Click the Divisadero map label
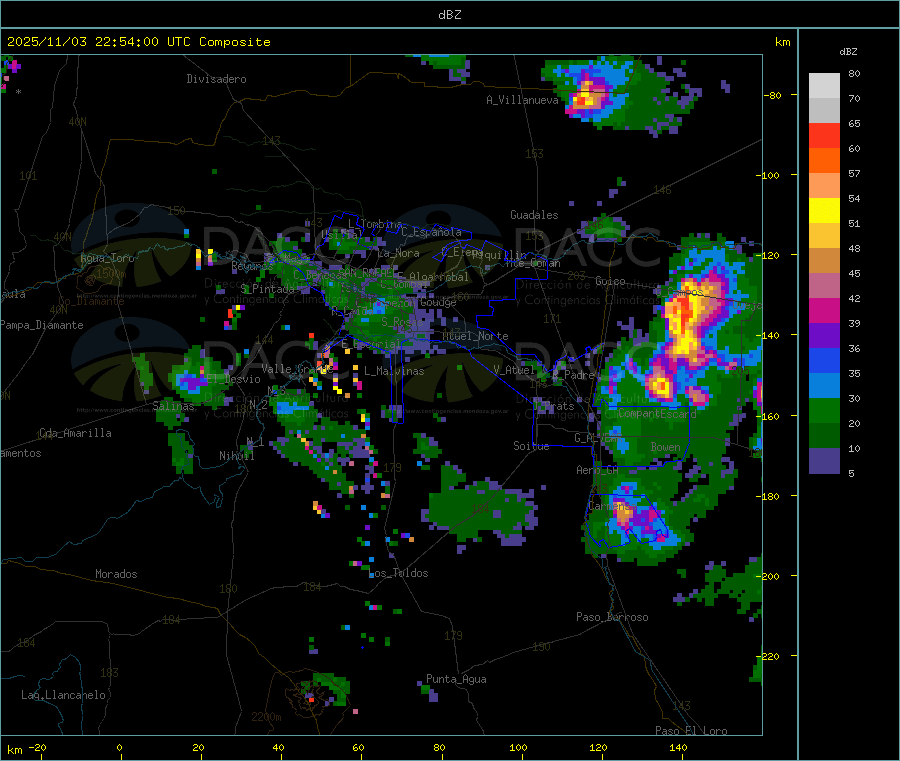 coord(216,79)
